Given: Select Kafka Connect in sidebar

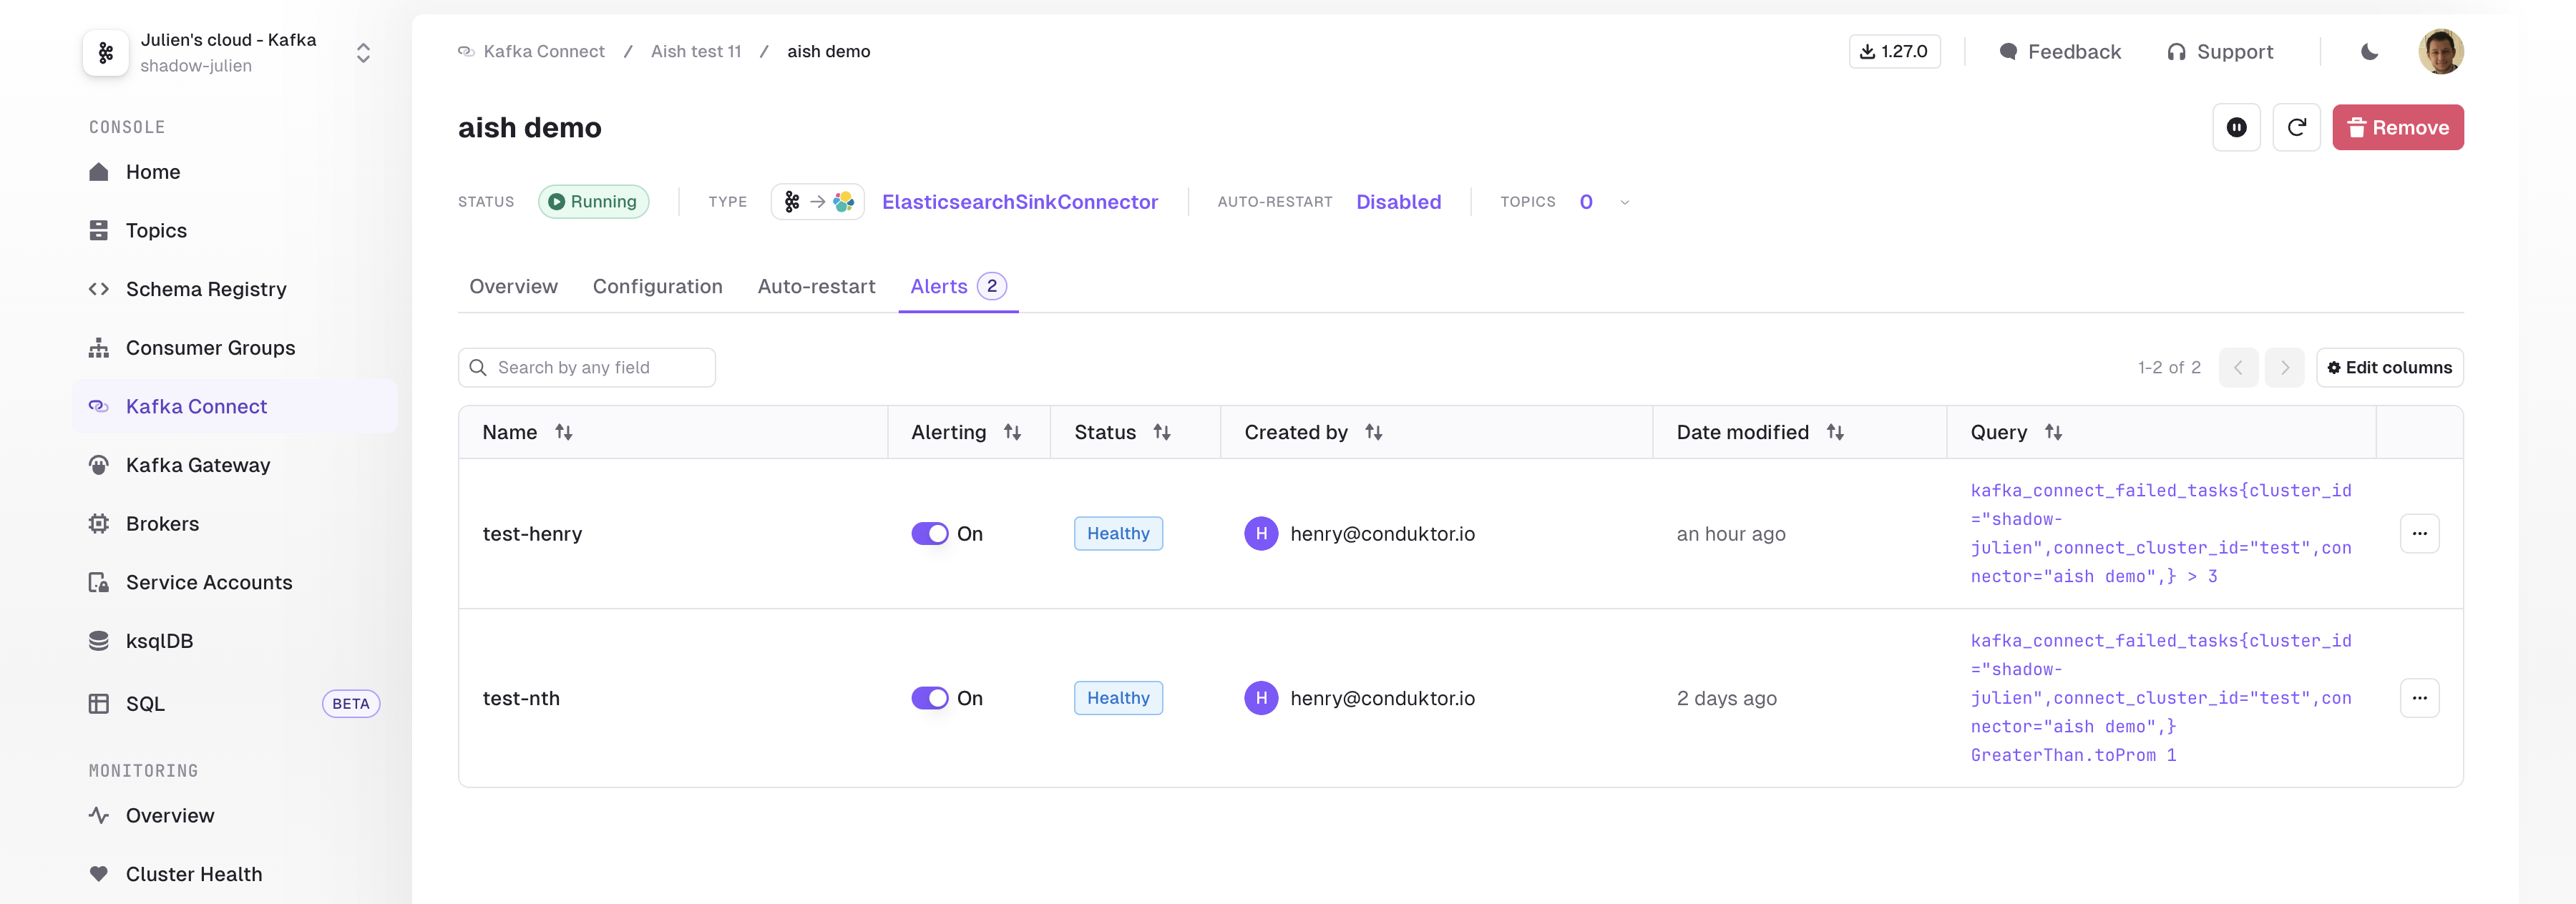Looking at the screenshot, I should 234,407.
